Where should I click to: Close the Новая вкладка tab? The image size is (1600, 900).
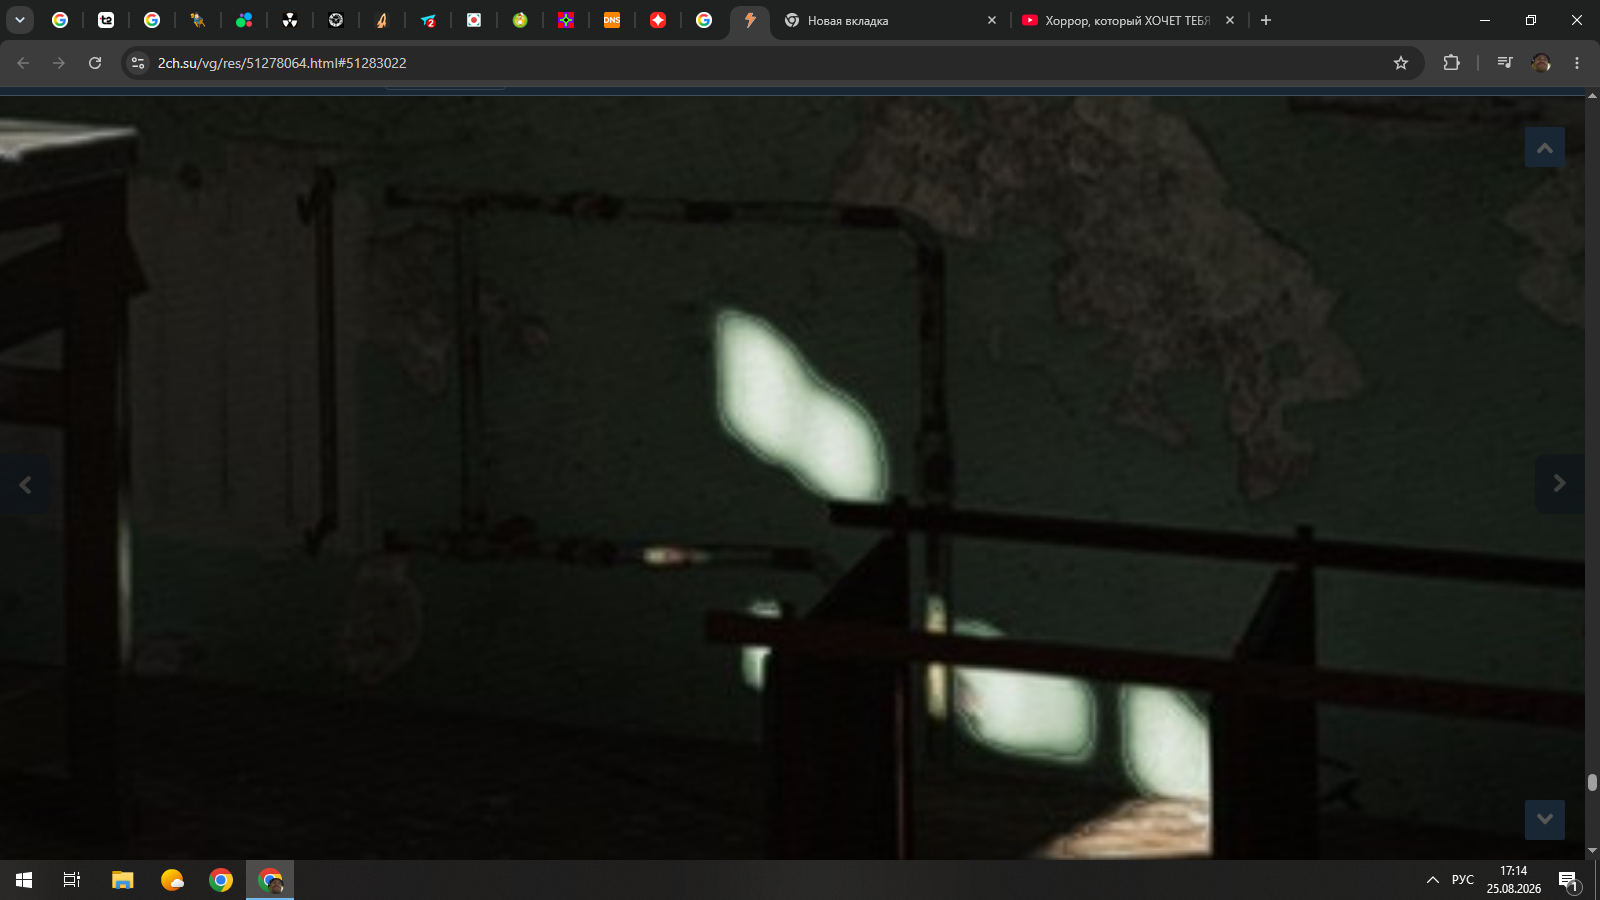point(992,20)
